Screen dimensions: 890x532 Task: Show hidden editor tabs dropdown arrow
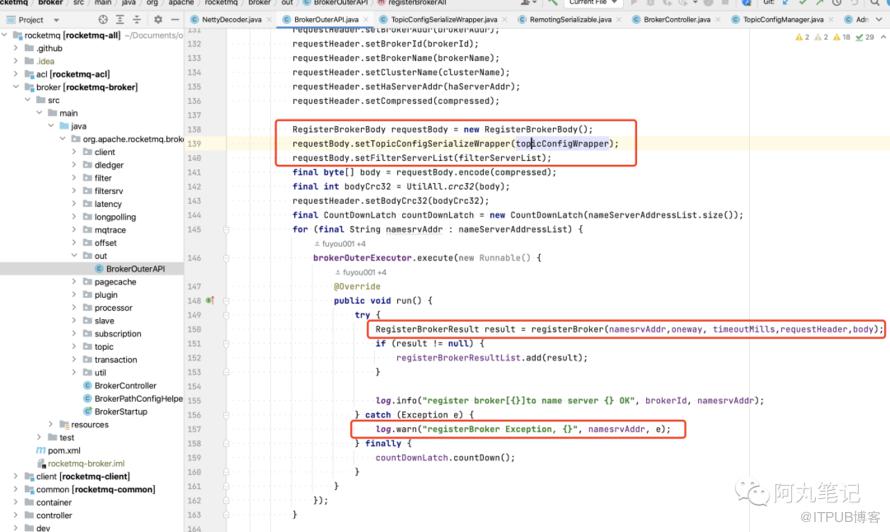[x=879, y=19]
